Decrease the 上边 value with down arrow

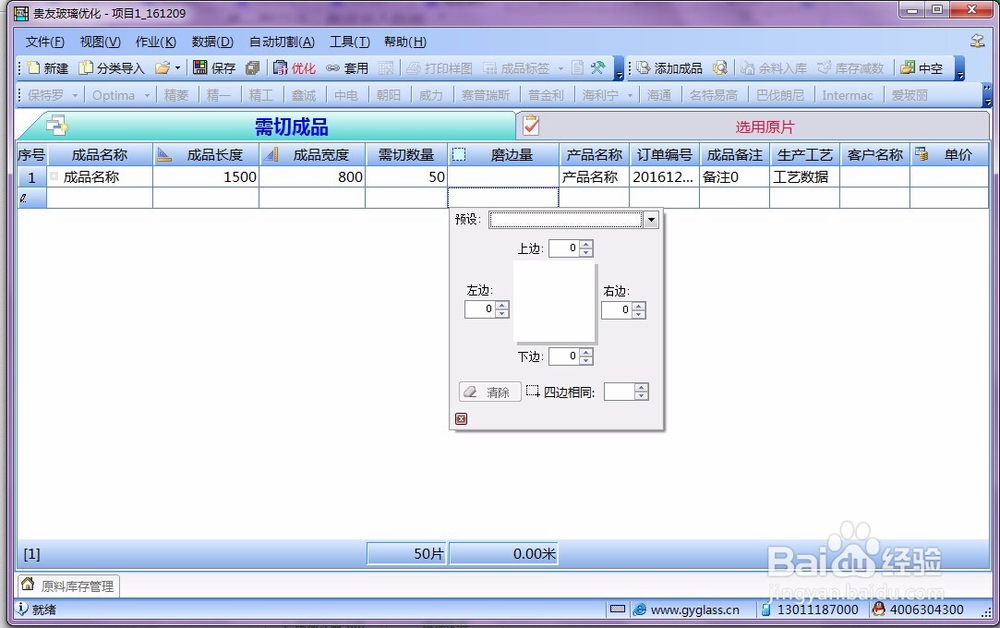coord(587,252)
